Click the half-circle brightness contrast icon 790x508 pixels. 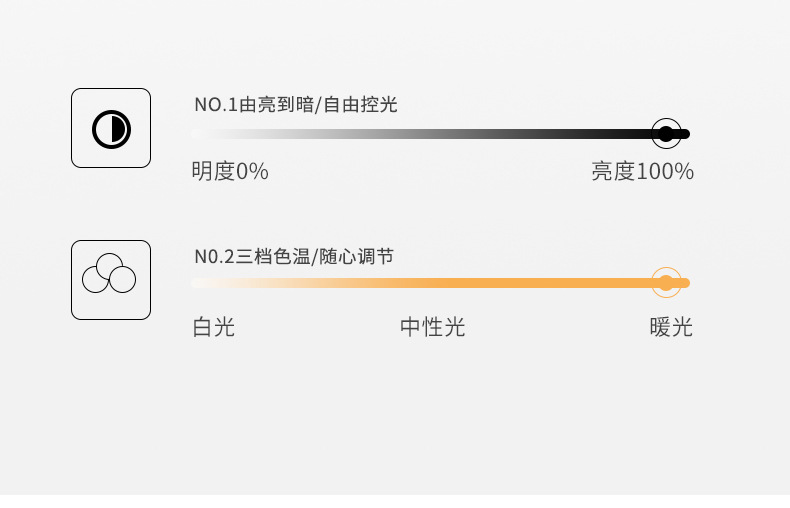111,128
